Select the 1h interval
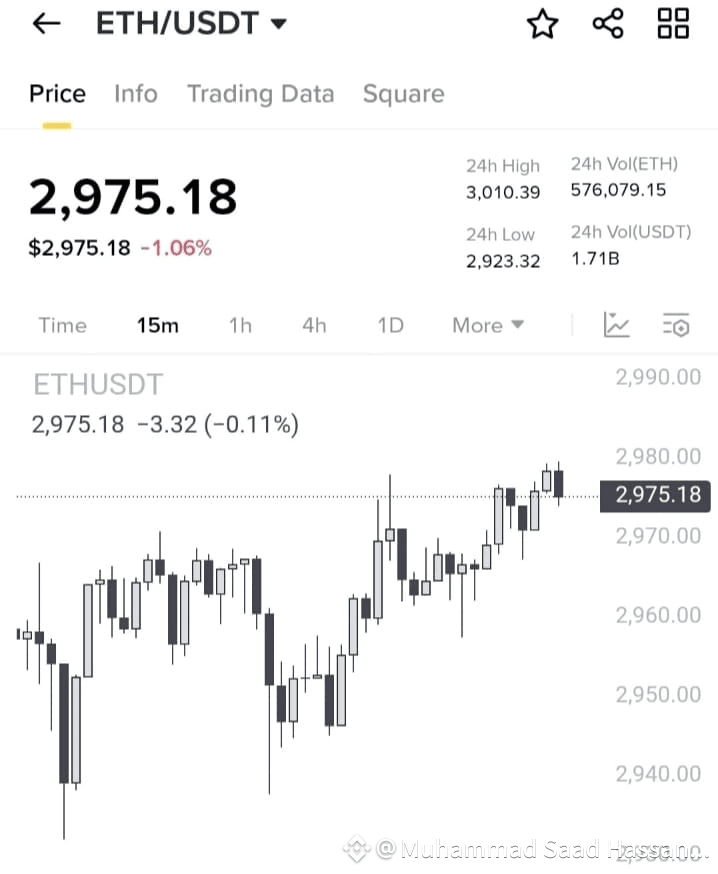The image size is (718, 874). (241, 325)
